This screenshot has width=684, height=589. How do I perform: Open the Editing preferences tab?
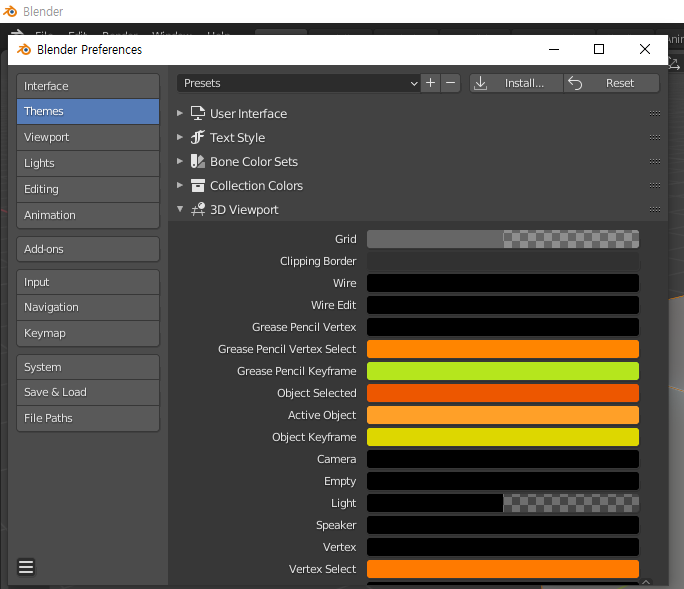coord(88,189)
